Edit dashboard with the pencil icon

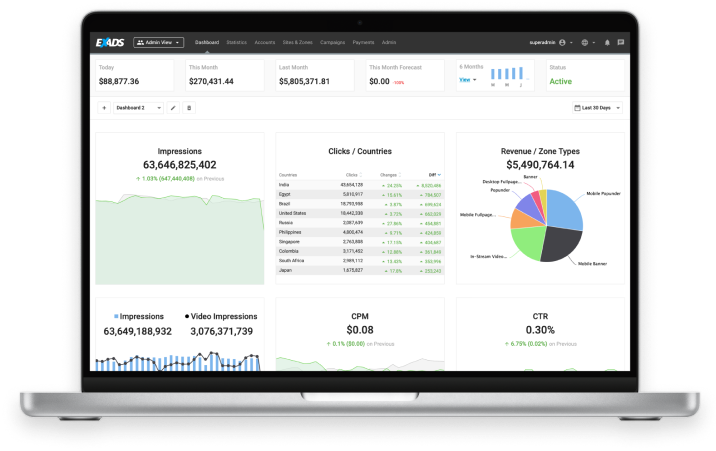[173, 108]
